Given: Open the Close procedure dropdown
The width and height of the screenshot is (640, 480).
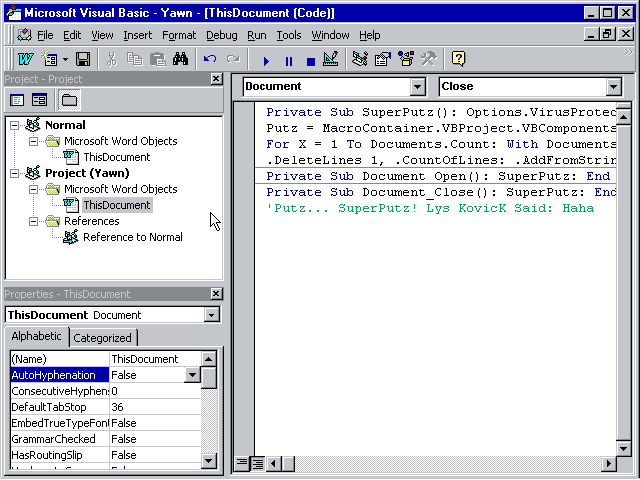Looking at the screenshot, I should click(x=613, y=87).
